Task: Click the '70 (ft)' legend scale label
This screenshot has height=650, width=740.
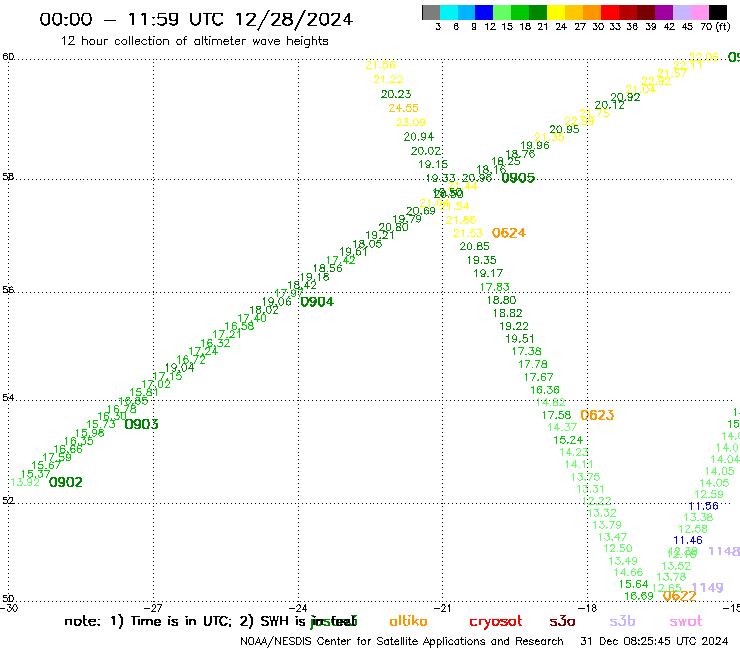Action: (x=715, y=26)
